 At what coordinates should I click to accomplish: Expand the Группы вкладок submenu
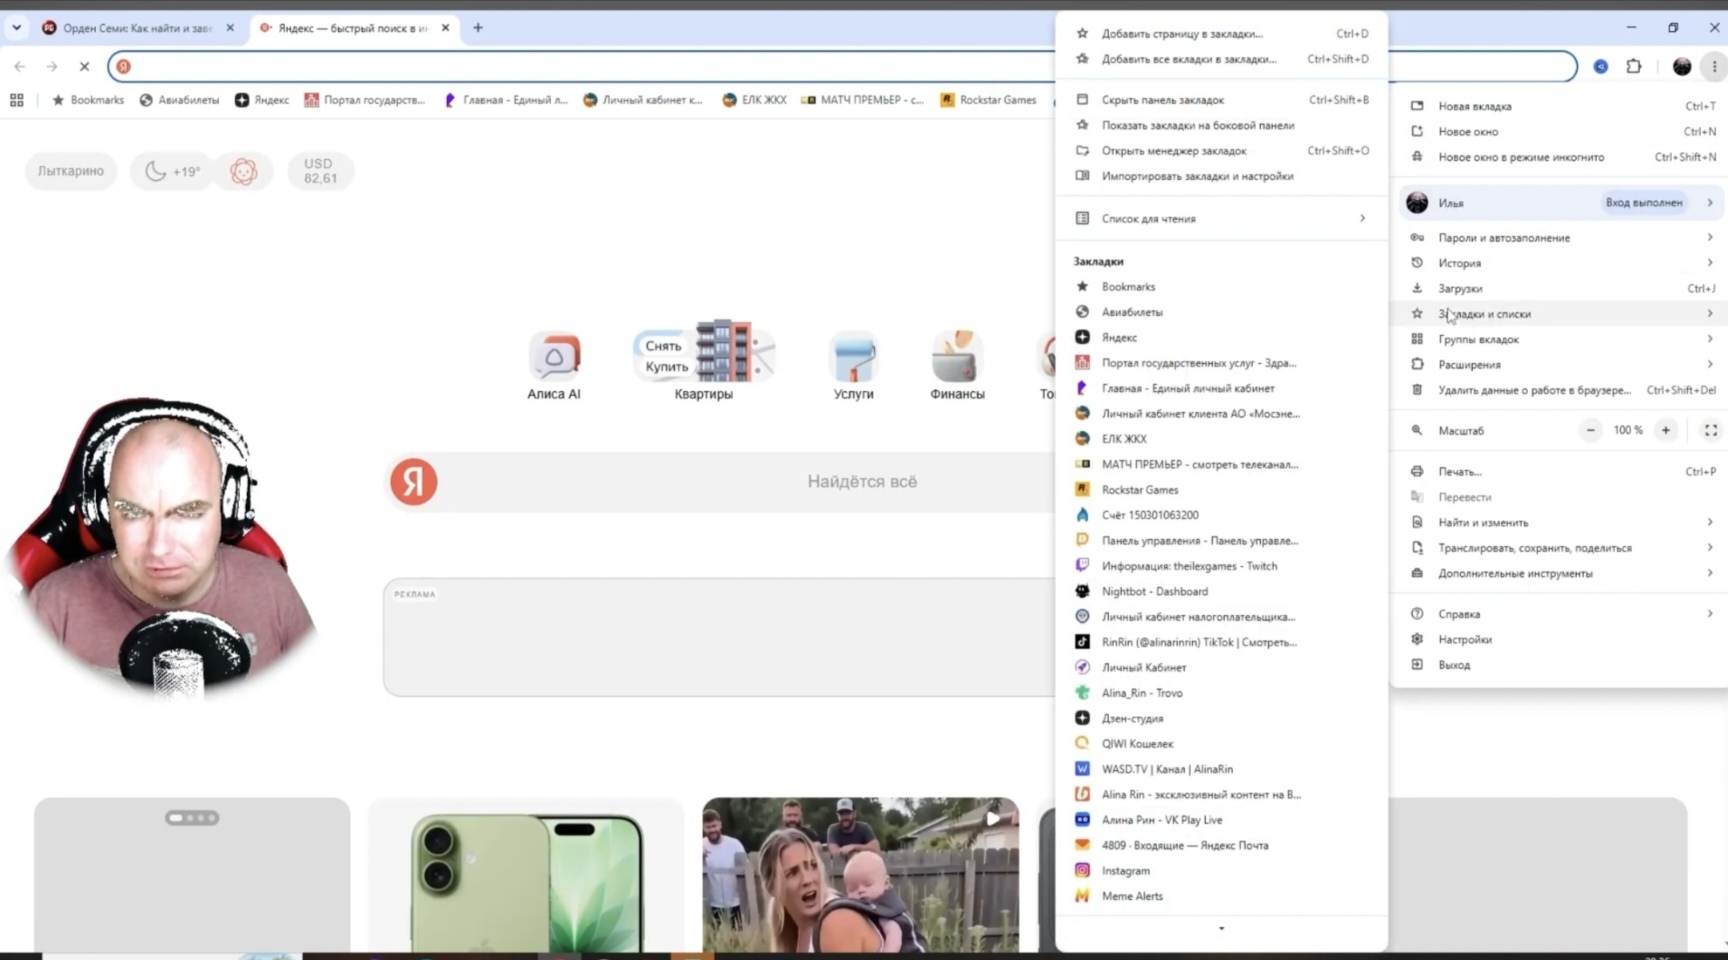pos(1562,339)
